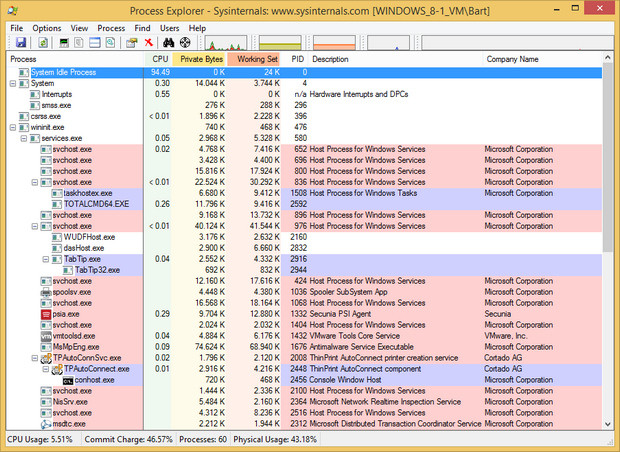Collapse the wininit.exe tree node
The image size is (620, 452).
(13, 127)
